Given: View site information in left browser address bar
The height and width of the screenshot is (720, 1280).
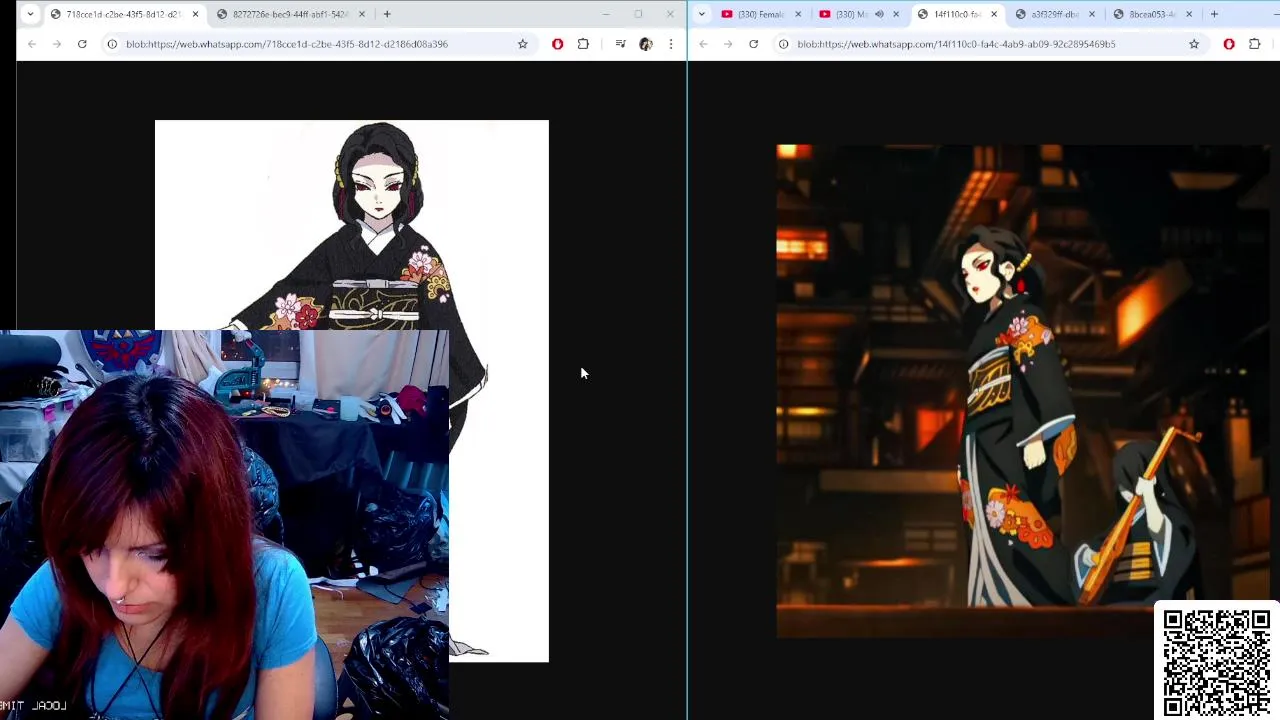Looking at the screenshot, I should 112,44.
